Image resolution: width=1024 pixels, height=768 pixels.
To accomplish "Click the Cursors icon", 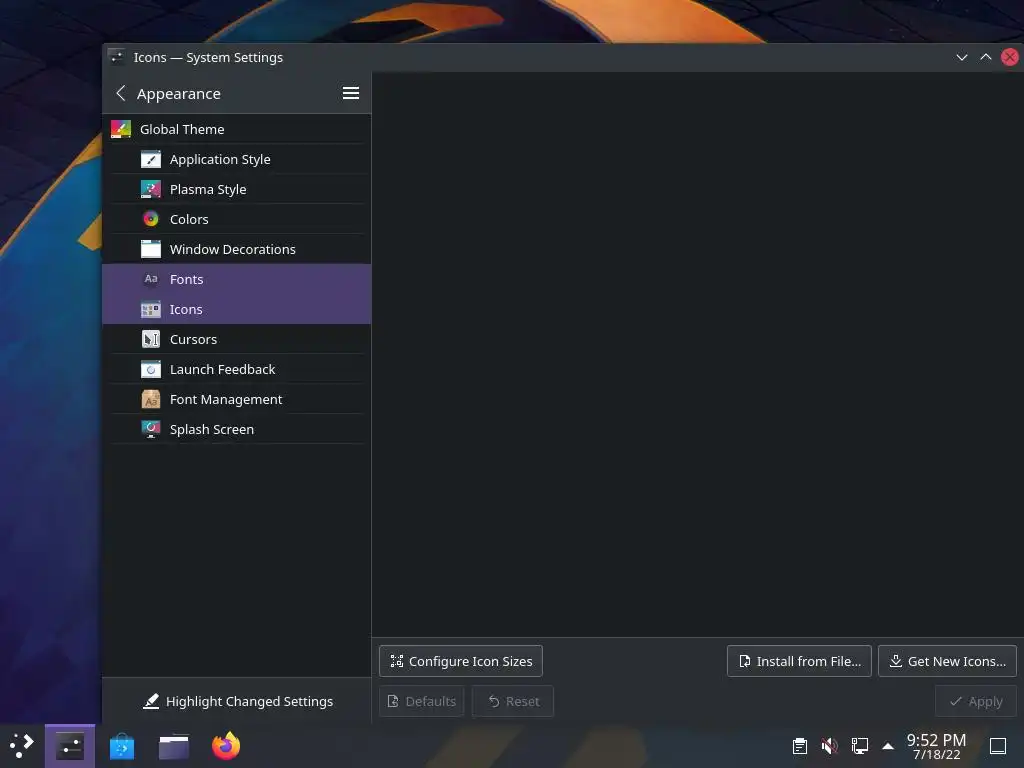I will 151,340.
